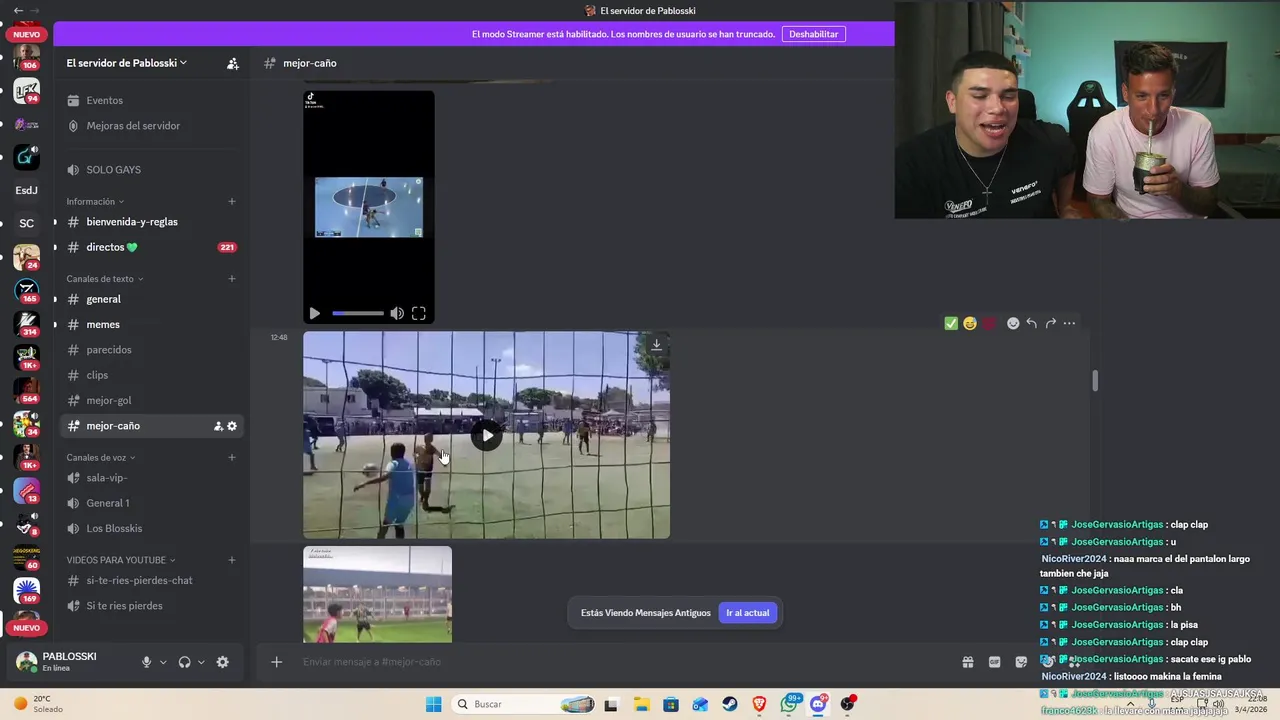
Task: Forward the message with arrow icon
Action: pos(1051,323)
